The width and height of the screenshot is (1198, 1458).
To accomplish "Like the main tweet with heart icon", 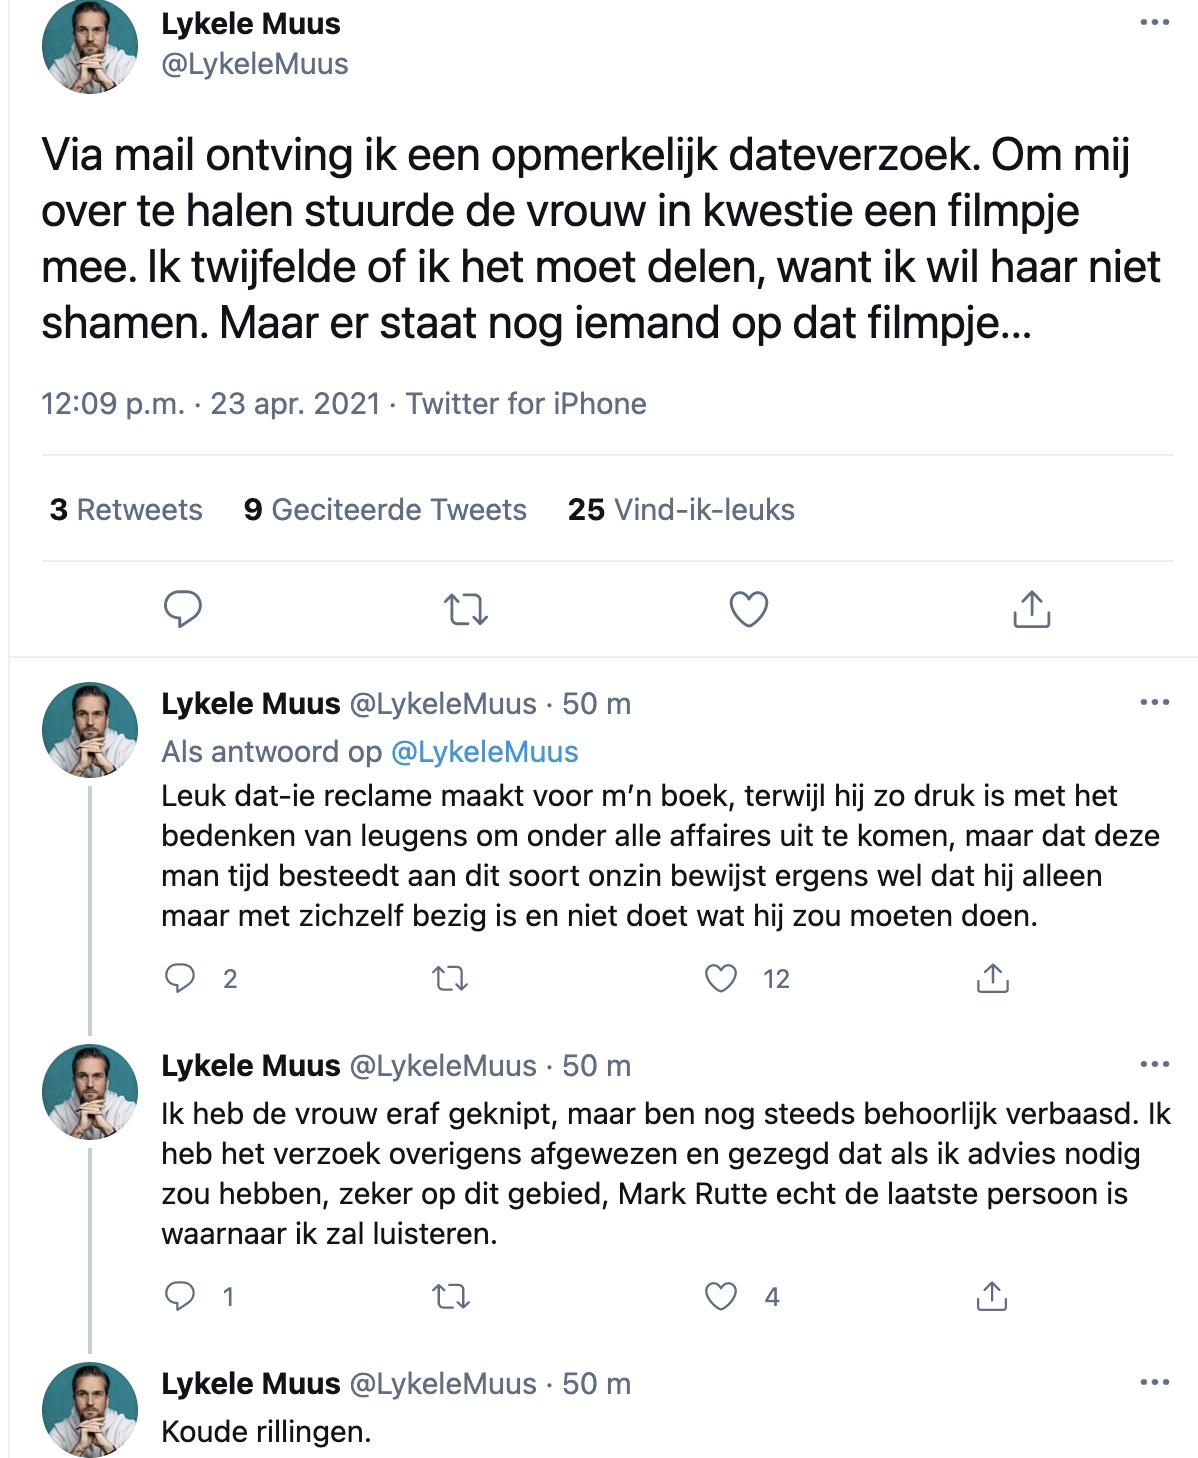I will coord(749,609).
